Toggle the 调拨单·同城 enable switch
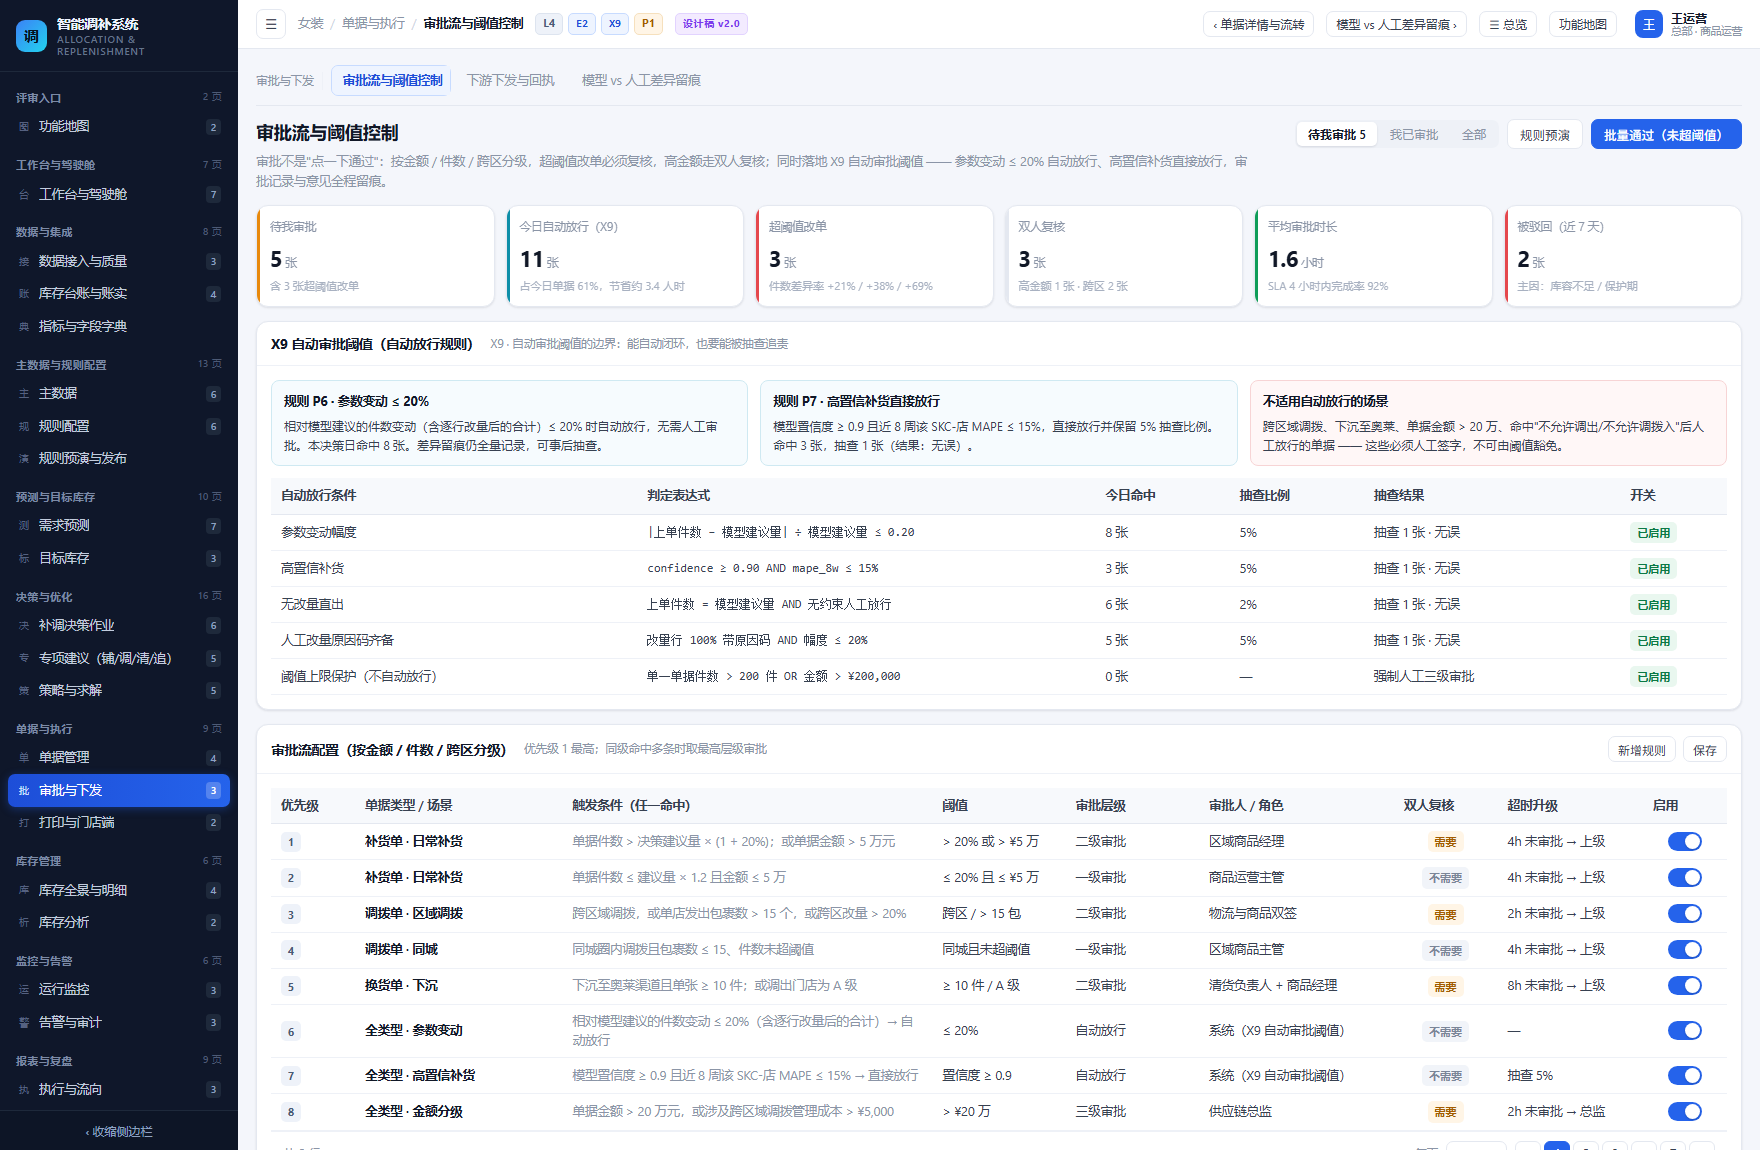This screenshot has height=1150, width=1760. (x=1684, y=950)
